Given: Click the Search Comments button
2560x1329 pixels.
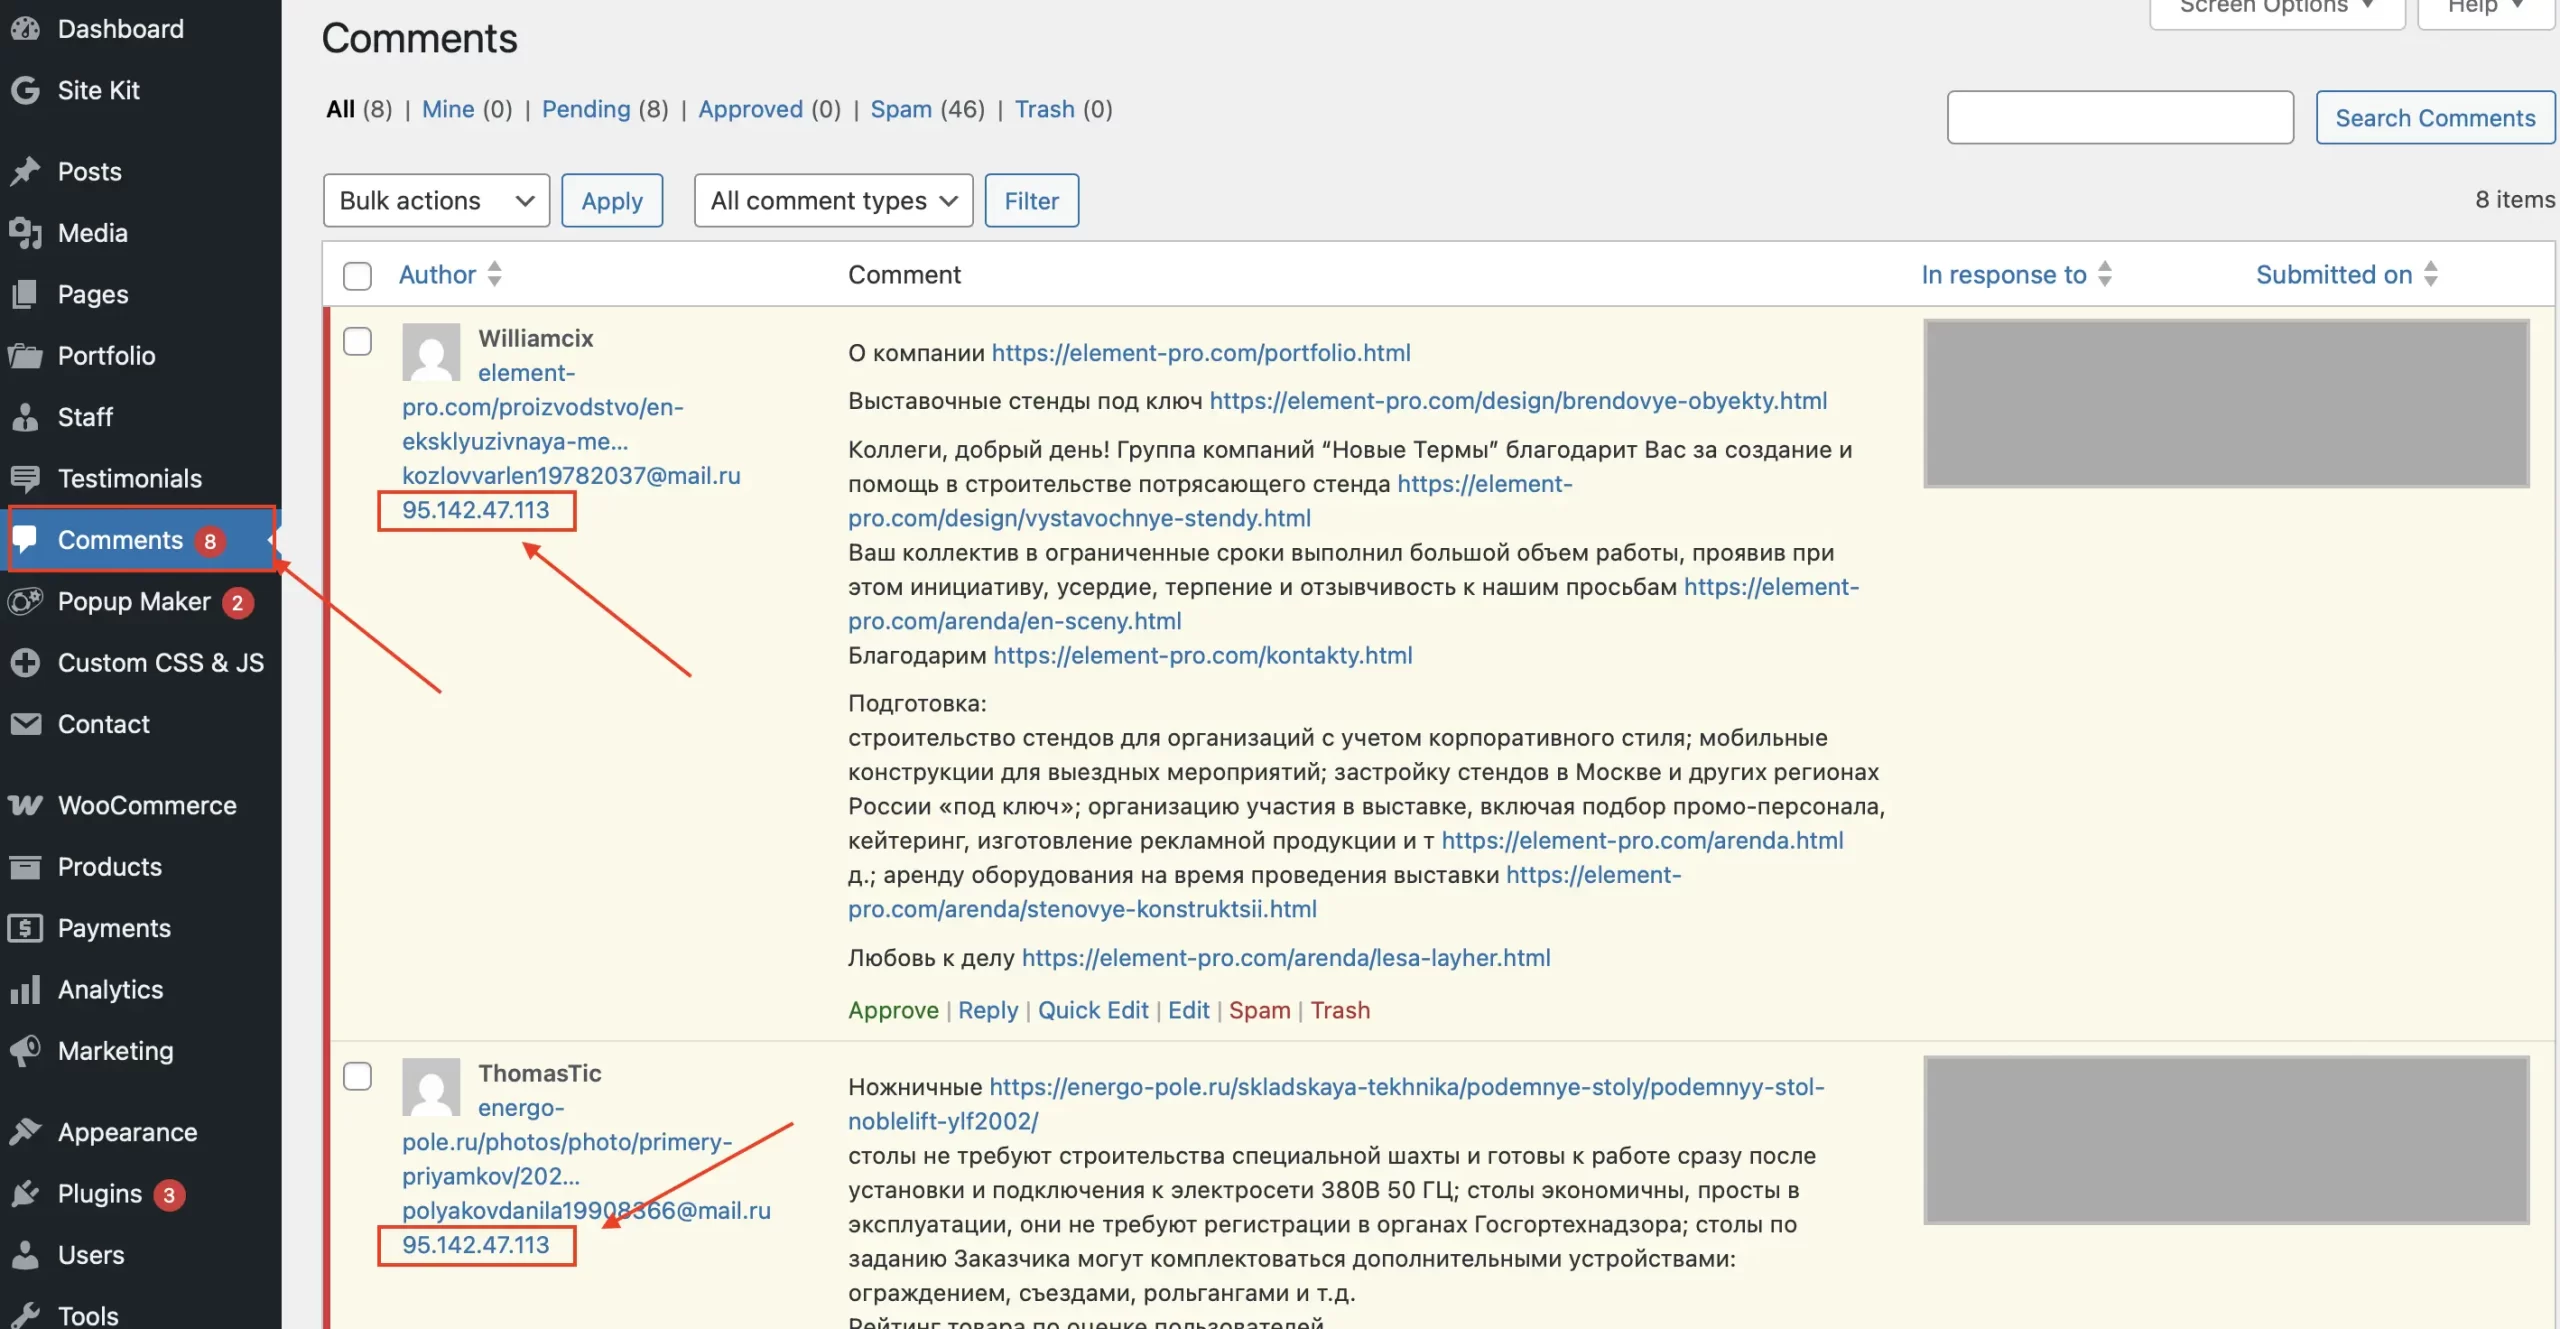Looking at the screenshot, I should pos(2433,117).
